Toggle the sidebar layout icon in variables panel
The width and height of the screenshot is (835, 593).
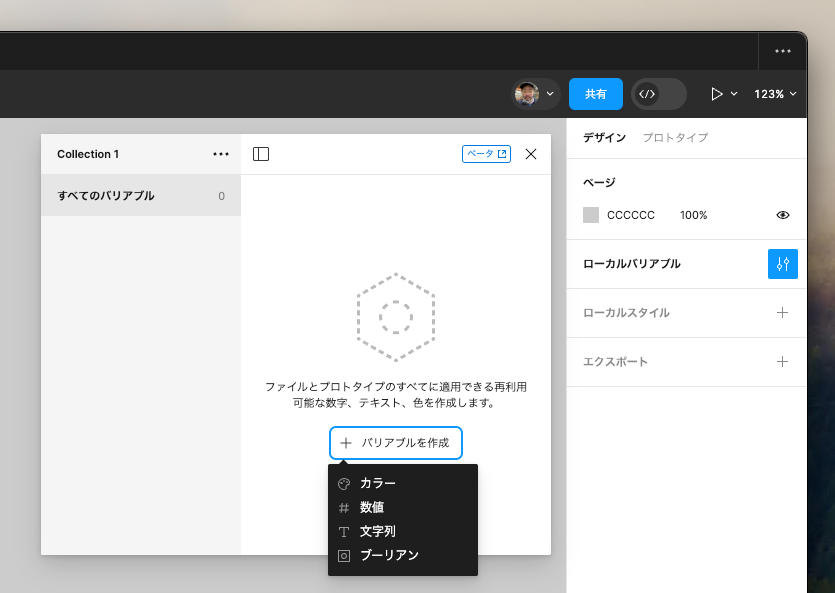pos(261,153)
